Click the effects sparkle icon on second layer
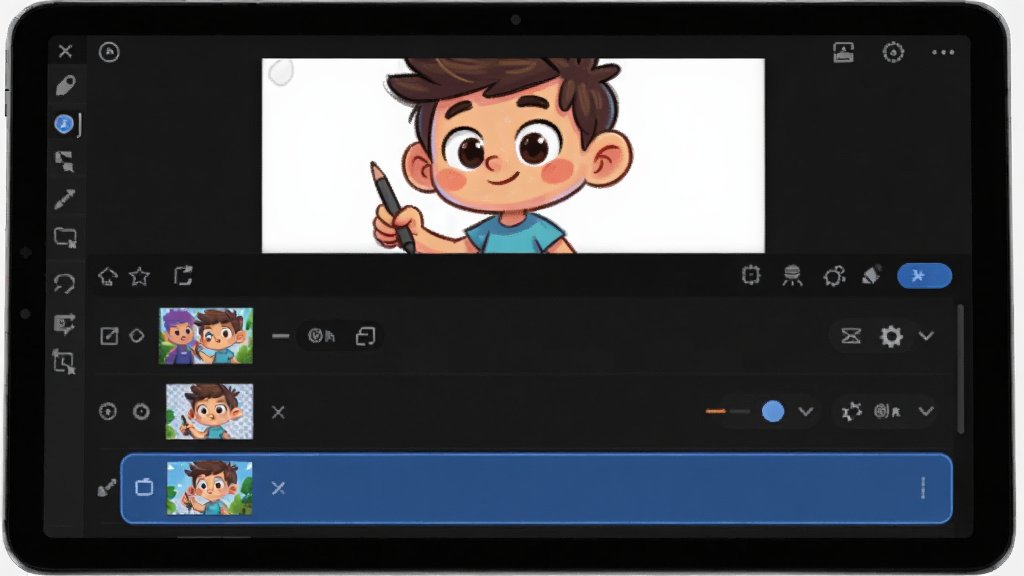The image size is (1024, 576). coord(852,411)
